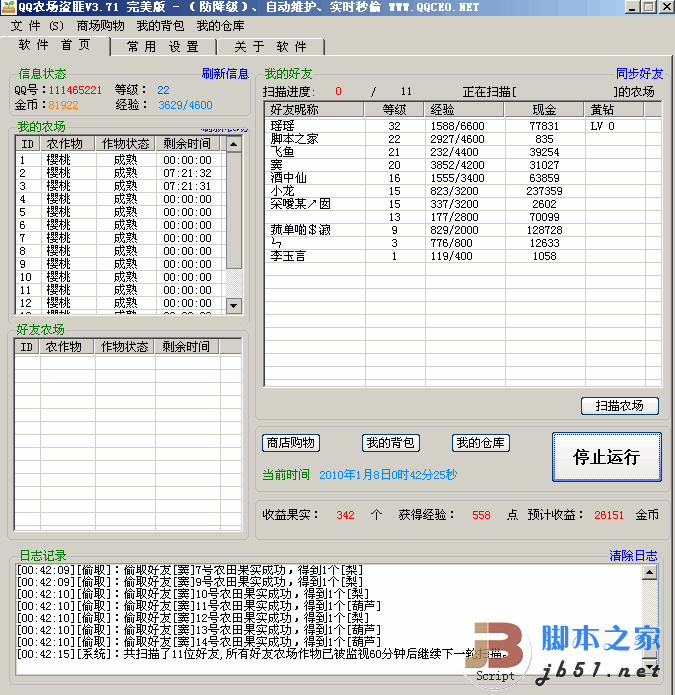Screen dimensions: 675x695
Task: Click the 现金 column header in friends list
Action: pos(544,110)
